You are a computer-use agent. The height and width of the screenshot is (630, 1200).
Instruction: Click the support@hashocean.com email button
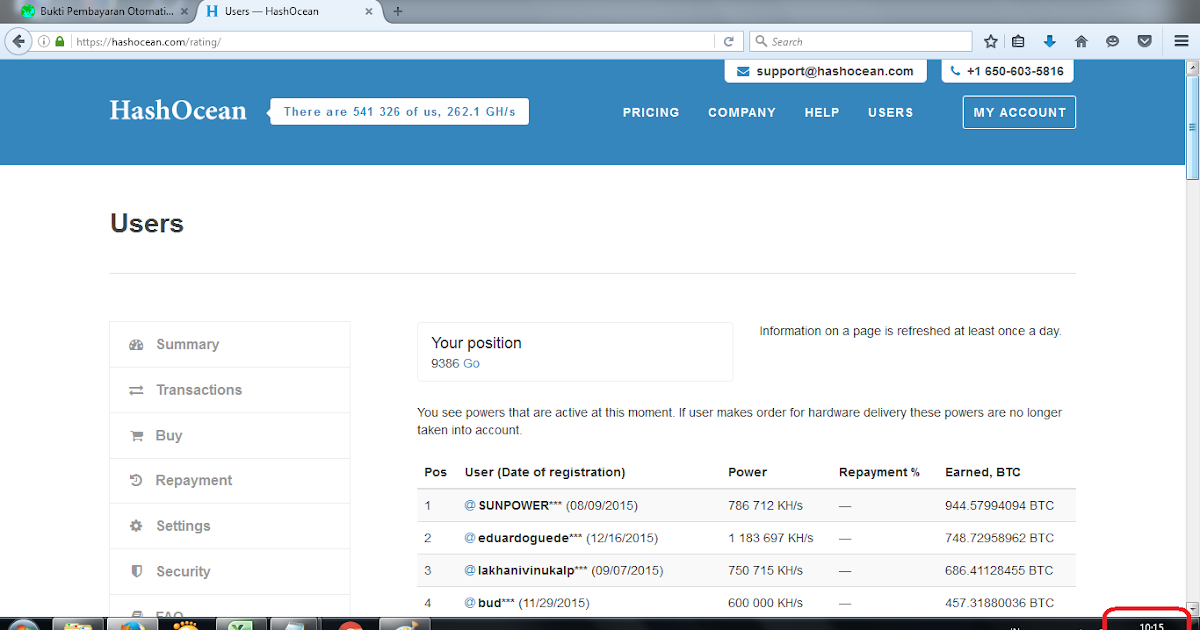(x=825, y=71)
